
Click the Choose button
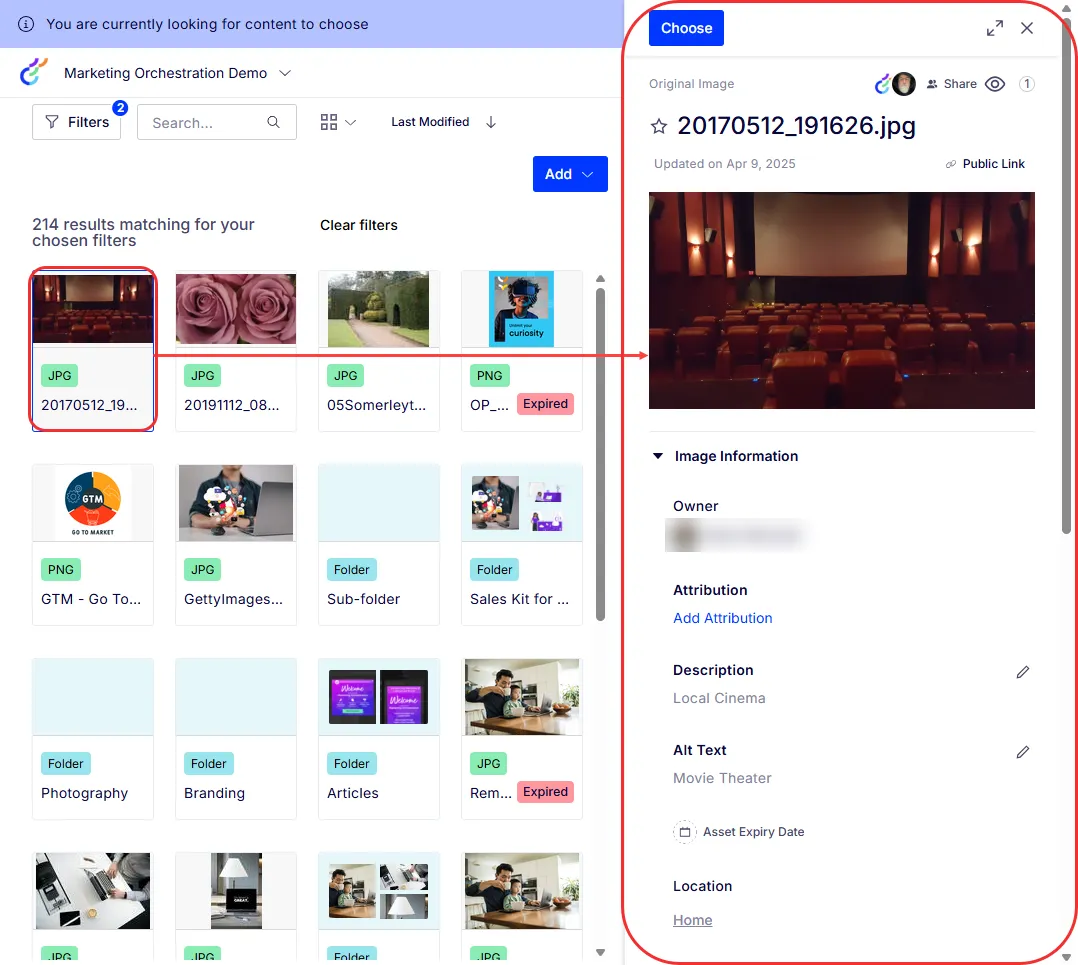coord(685,28)
